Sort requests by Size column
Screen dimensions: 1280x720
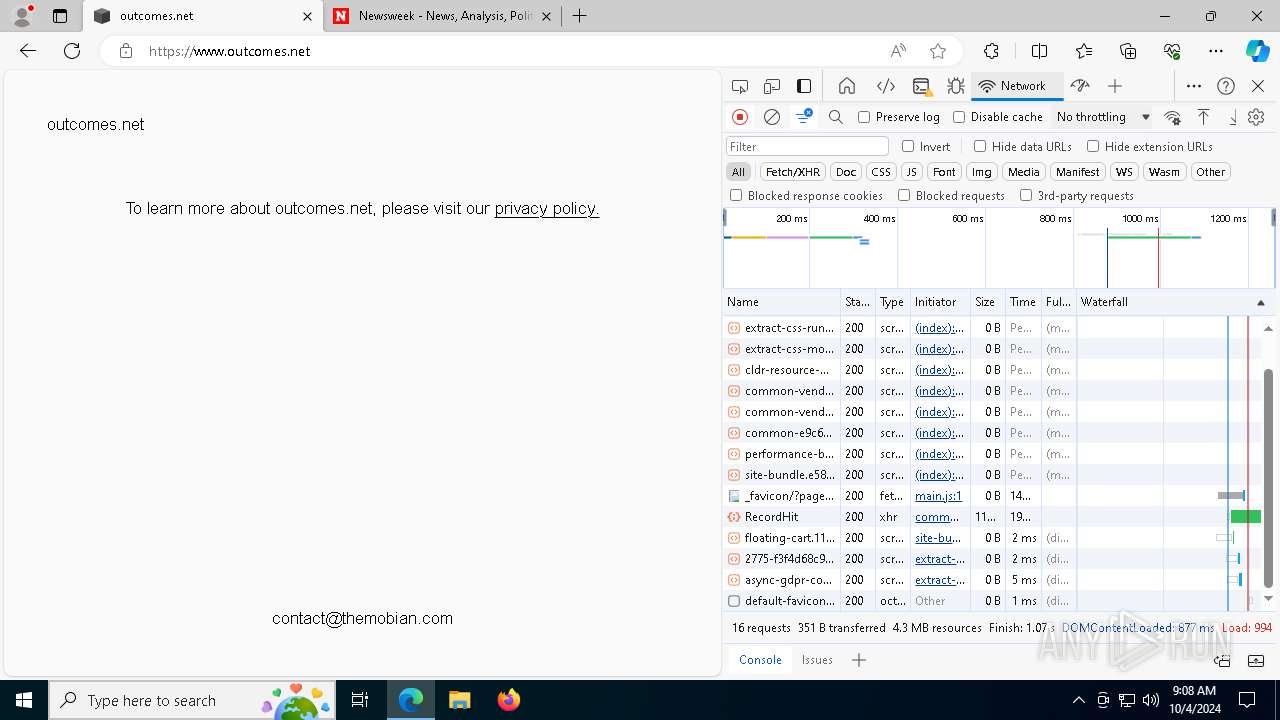point(987,302)
